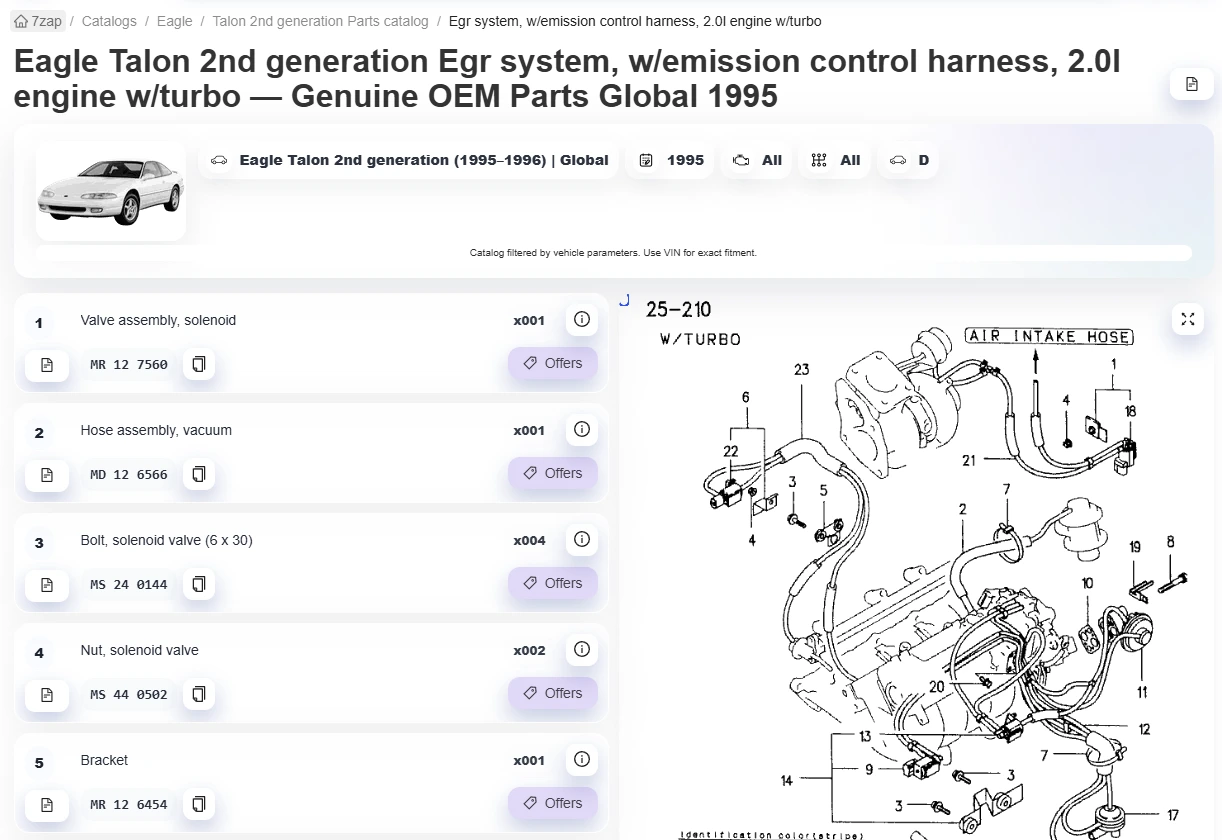Click the Nut, solenoid valve name

pos(139,650)
